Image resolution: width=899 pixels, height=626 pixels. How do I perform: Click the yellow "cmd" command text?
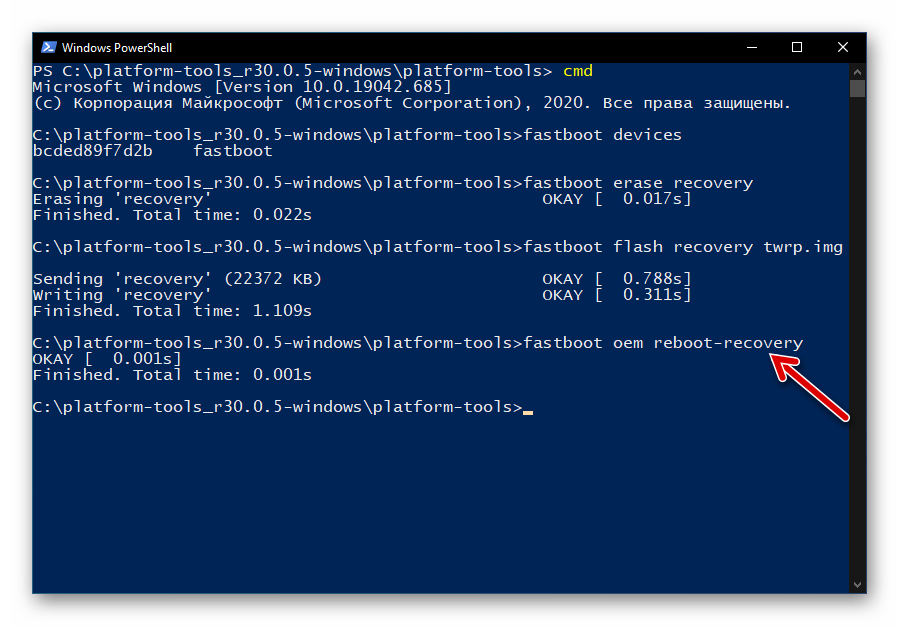578,71
